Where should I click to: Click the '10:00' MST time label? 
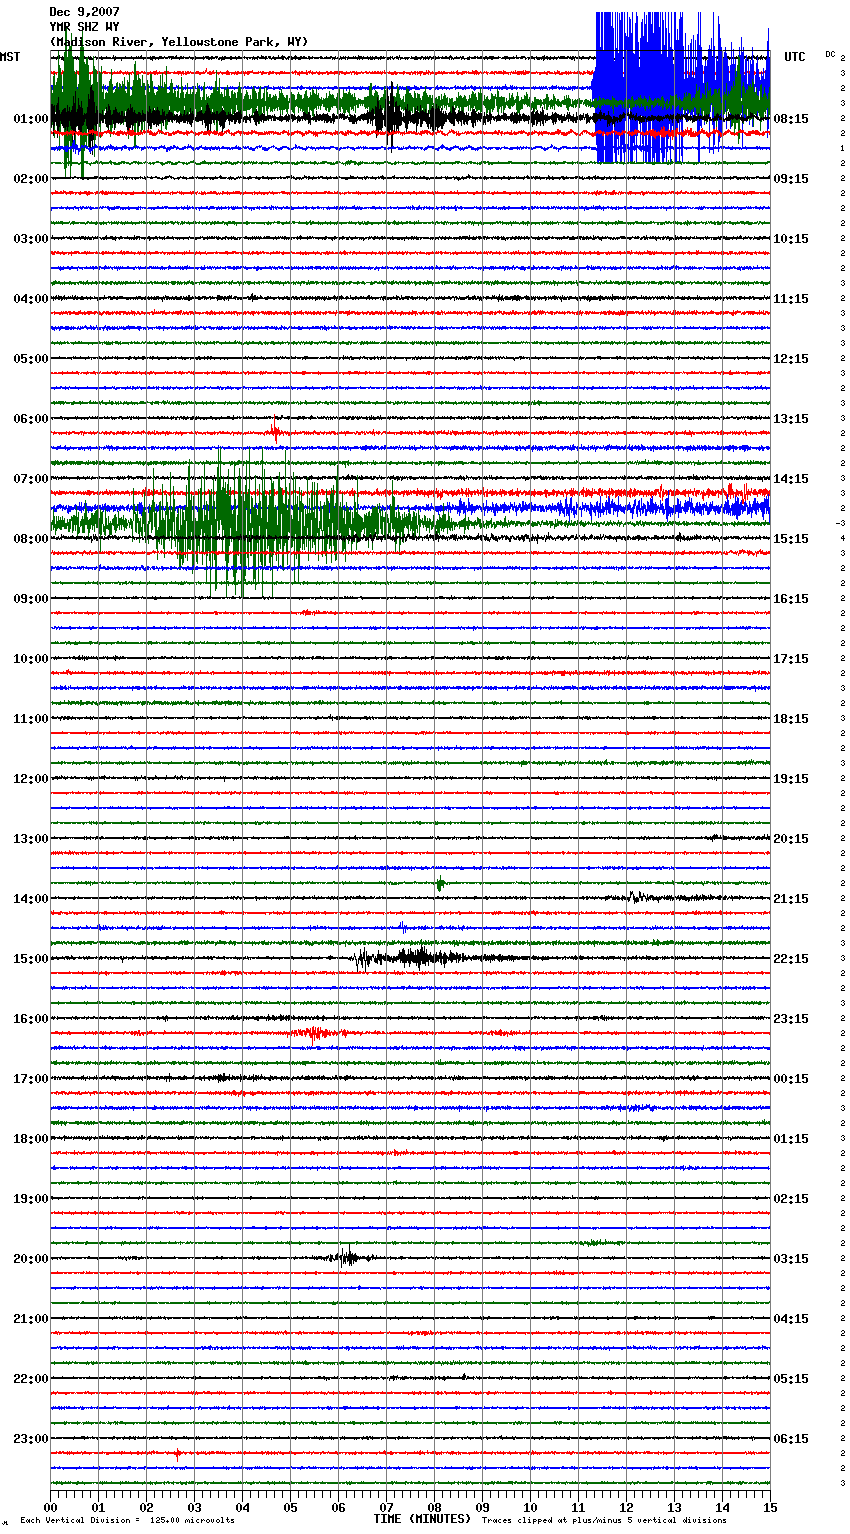pos(31,659)
